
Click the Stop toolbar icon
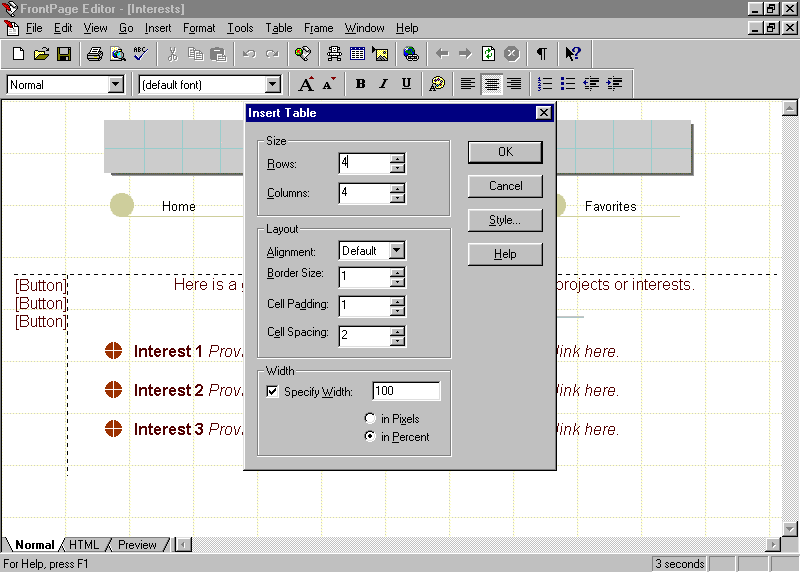(511, 54)
